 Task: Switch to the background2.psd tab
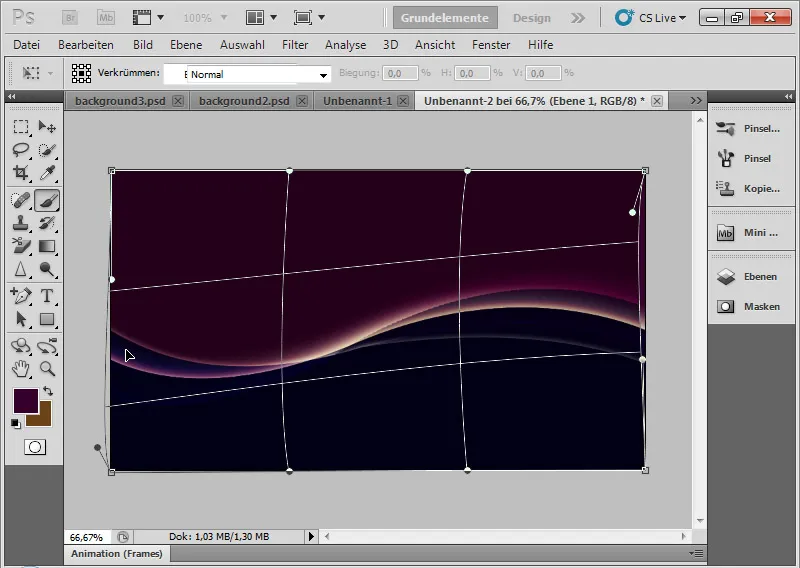point(243,101)
